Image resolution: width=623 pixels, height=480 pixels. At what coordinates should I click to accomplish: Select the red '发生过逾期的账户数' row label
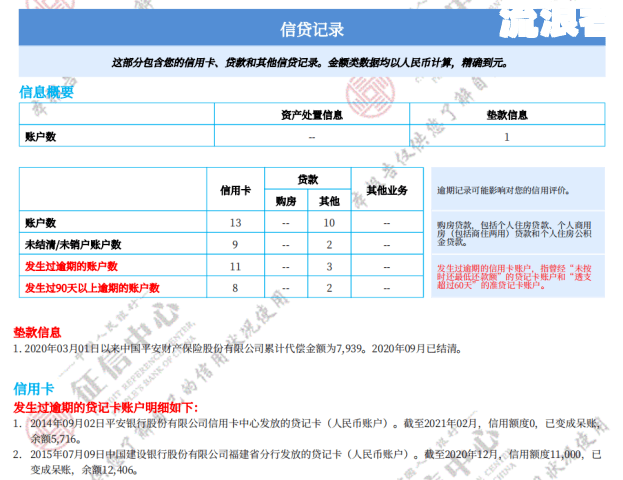(x=71, y=266)
